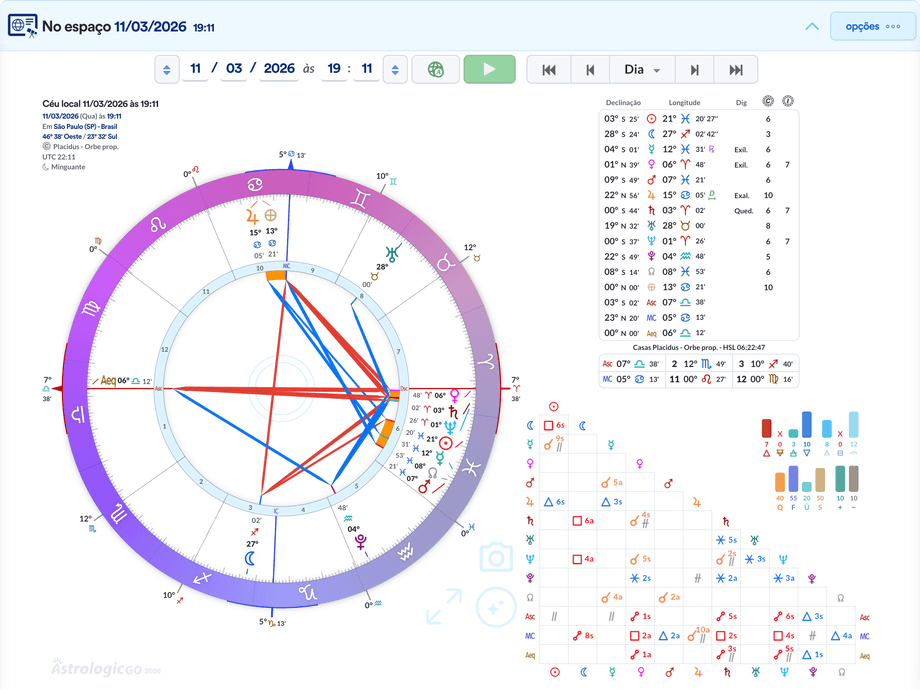This screenshot has width=920, height=690.
Task: Click the expand fullscreen arrows icon
Action: [x=444, y=607]
